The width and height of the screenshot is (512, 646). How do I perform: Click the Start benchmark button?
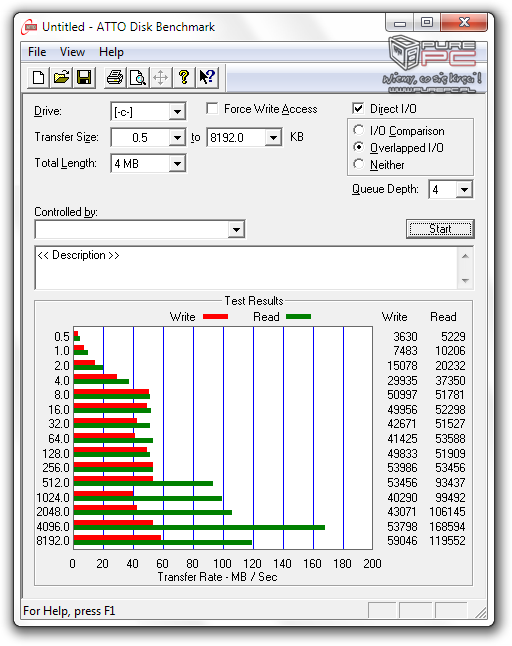pyautogui.click(x=440, y=229)
